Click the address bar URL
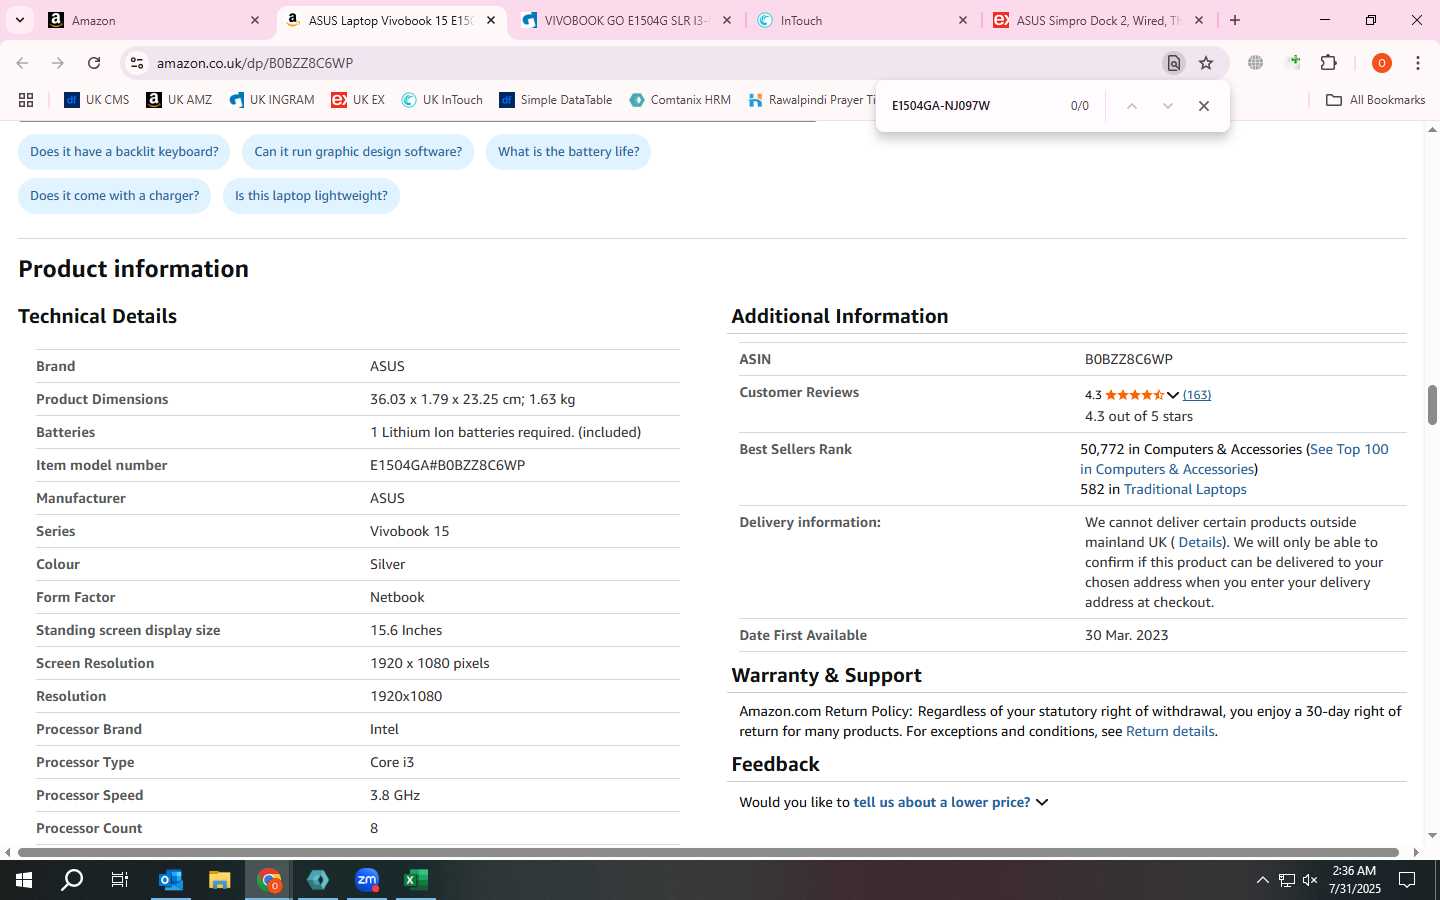 [x=255, y=63]
